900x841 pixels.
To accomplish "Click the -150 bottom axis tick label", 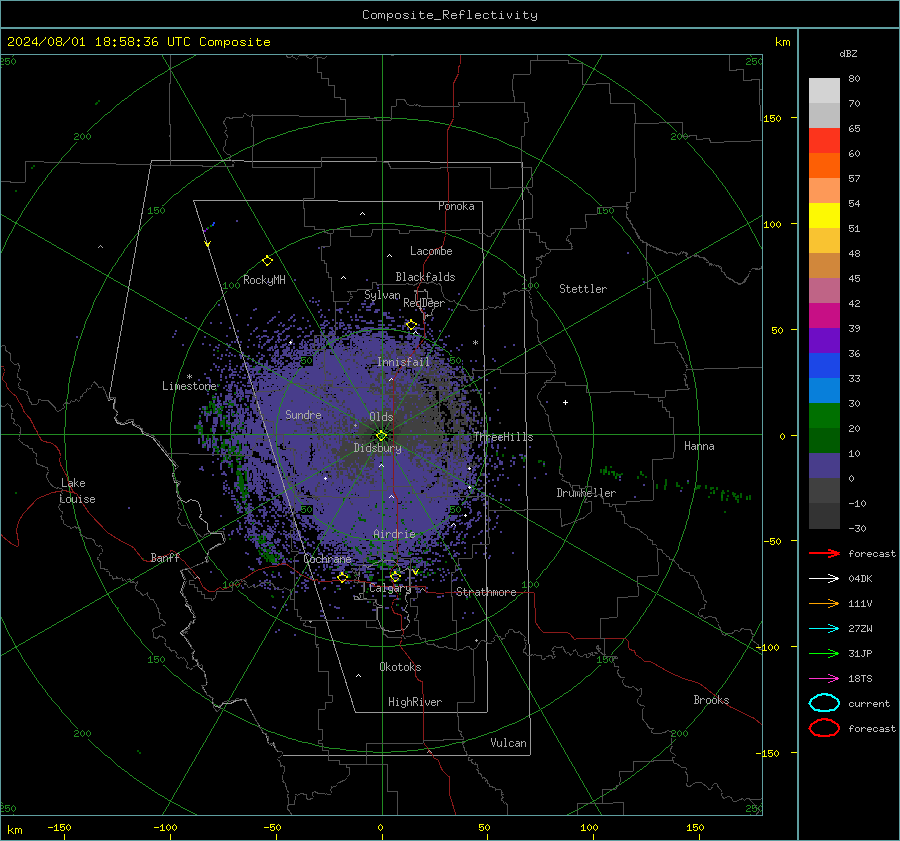I will pos(59,827).
